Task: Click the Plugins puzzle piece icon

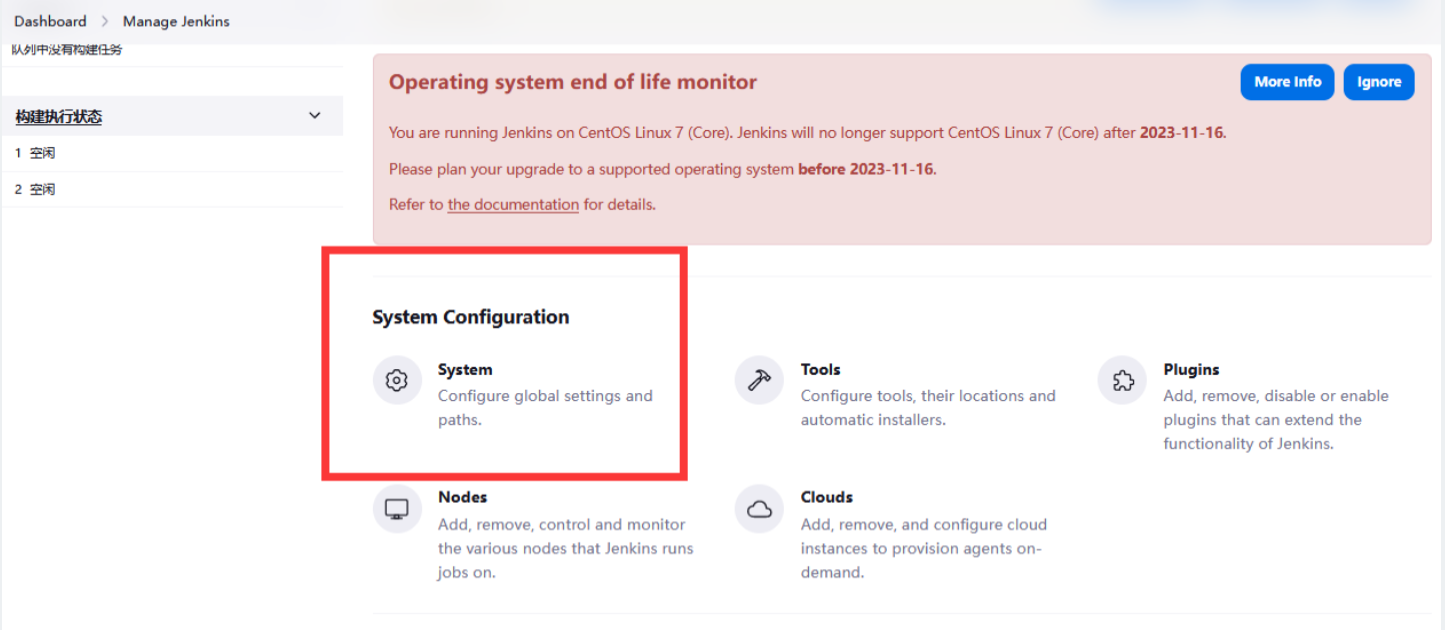Action: pos(1123,381)
